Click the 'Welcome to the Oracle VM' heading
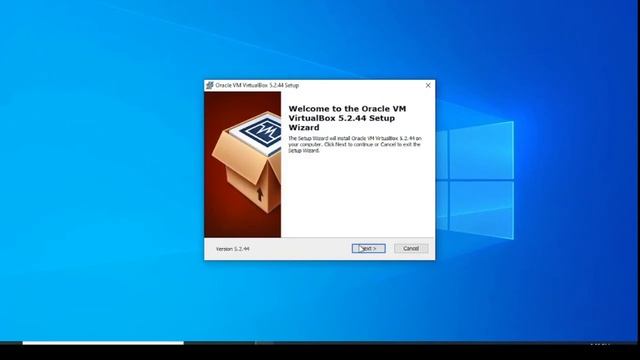Image resolution: width=640 pixels, height=360 pixels. [347, 118]
